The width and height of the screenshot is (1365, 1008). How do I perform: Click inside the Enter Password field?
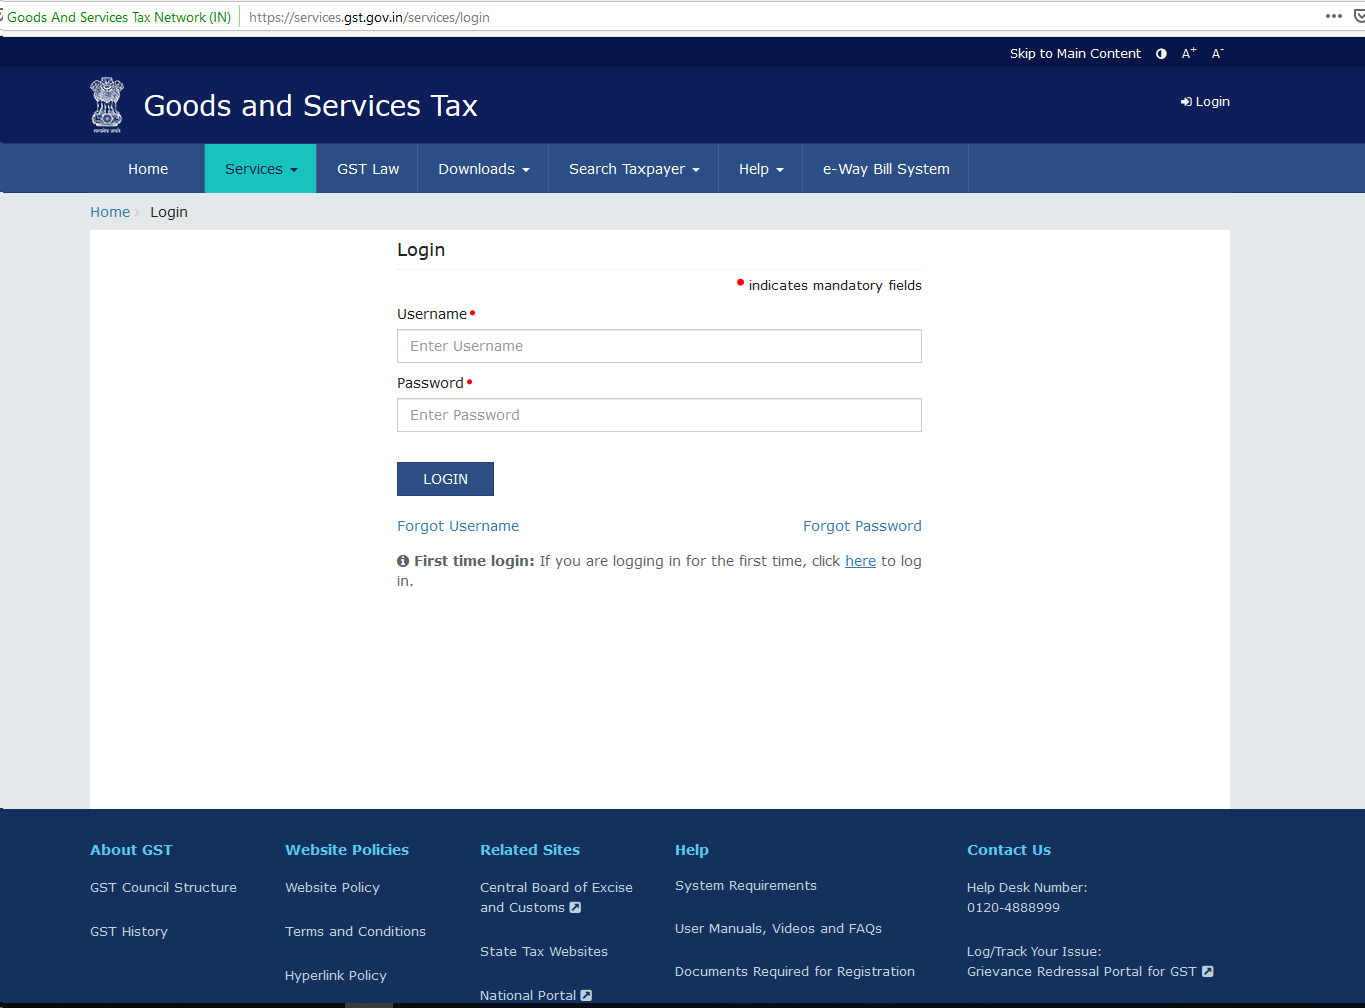click(659, 415)
